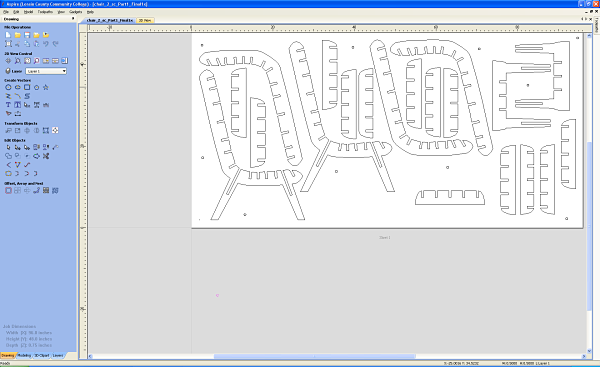The image size is (600, 367).
Task: Open the Measure tool
Action: [55, 147]
